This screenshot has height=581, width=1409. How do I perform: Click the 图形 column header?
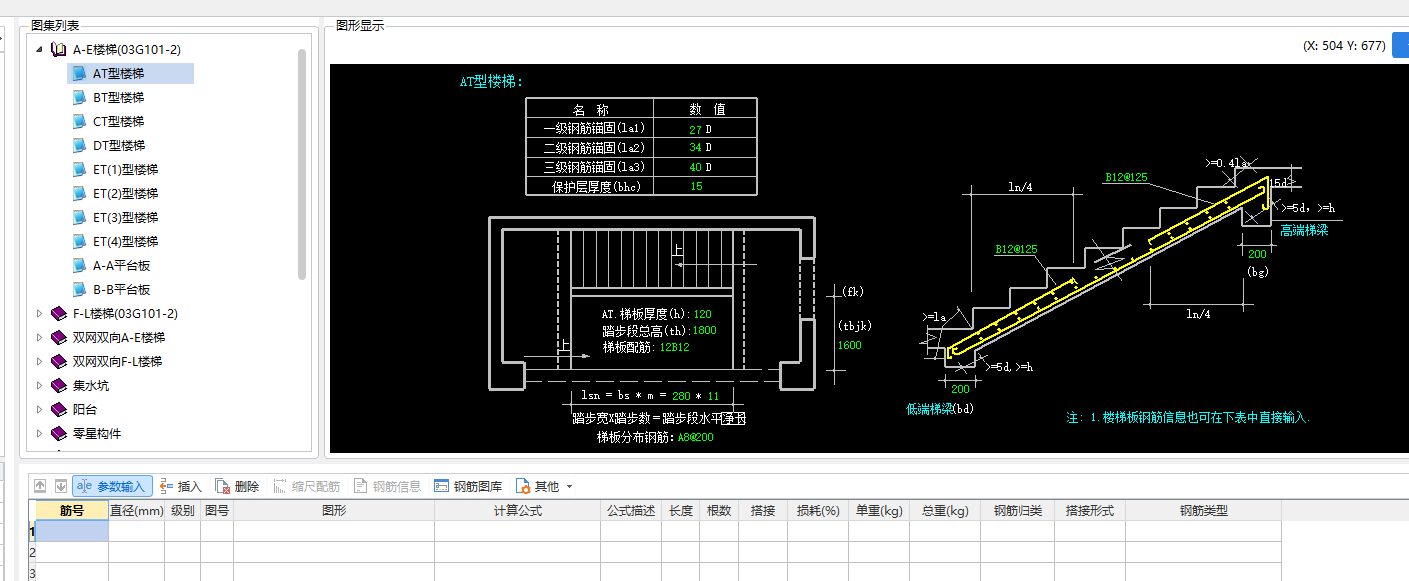click(334, 510)
